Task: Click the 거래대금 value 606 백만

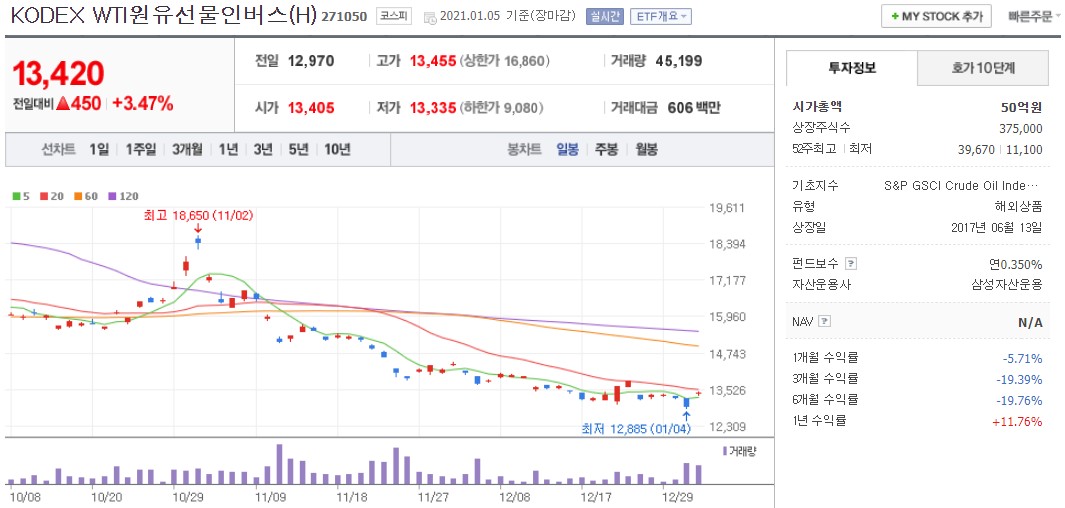Action: pos(693,107)
